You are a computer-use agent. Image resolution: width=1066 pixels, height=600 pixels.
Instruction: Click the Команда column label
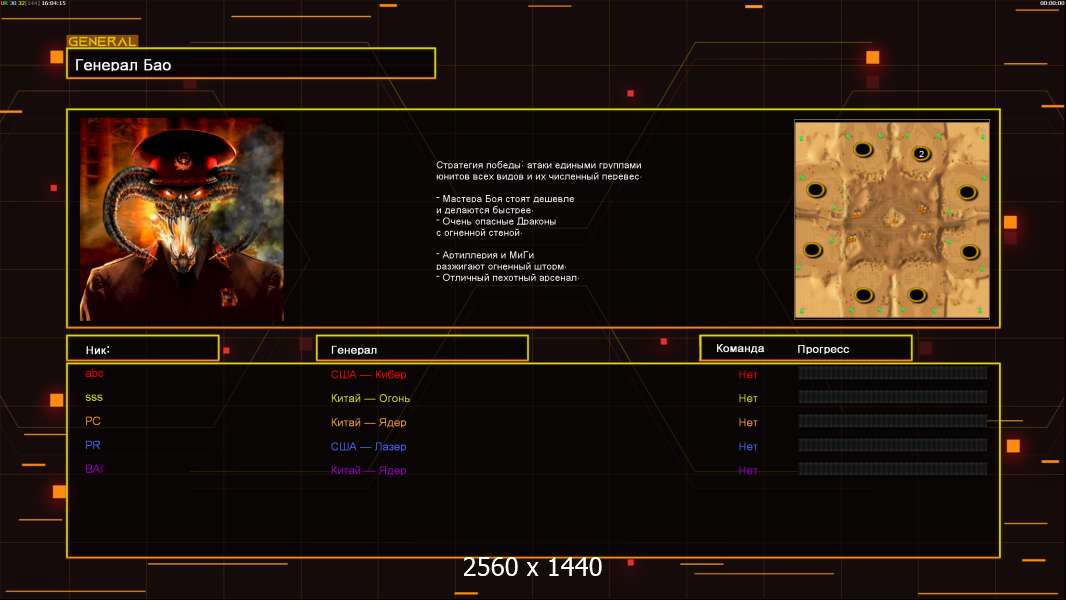(740, 348)
